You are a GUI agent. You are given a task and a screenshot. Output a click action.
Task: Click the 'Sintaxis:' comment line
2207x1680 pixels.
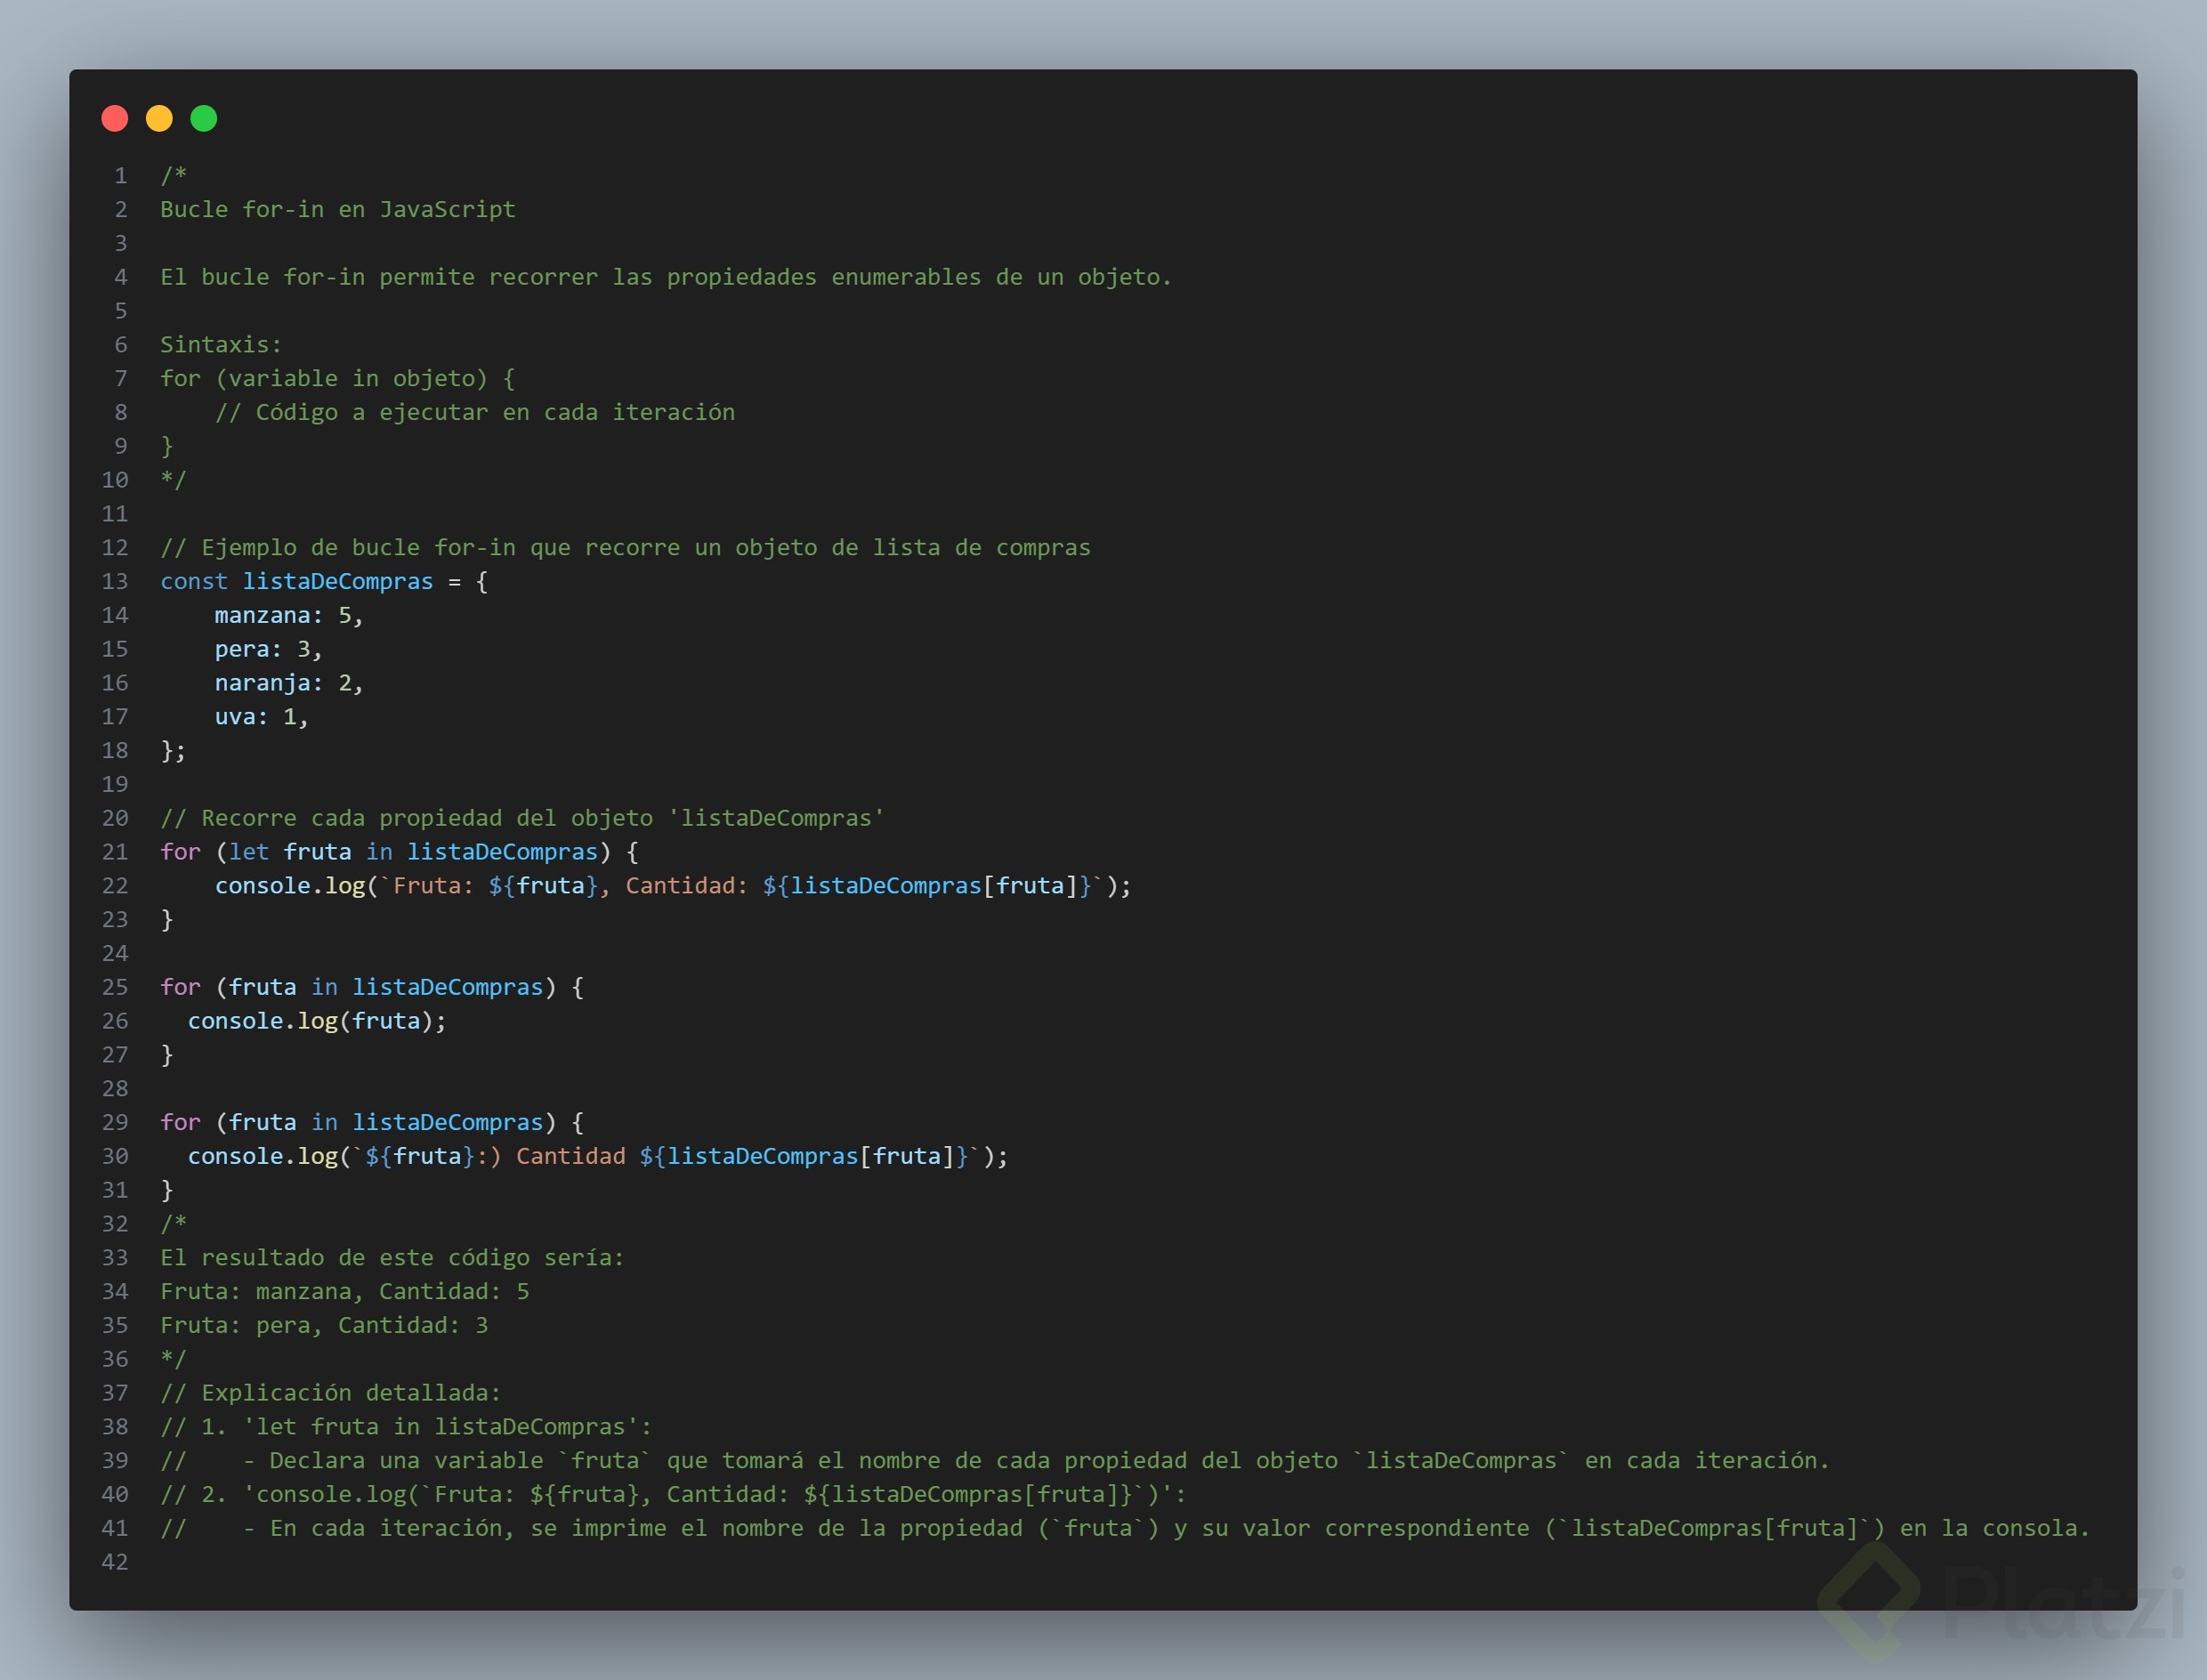pyautogui.click(x=221, y=345)
